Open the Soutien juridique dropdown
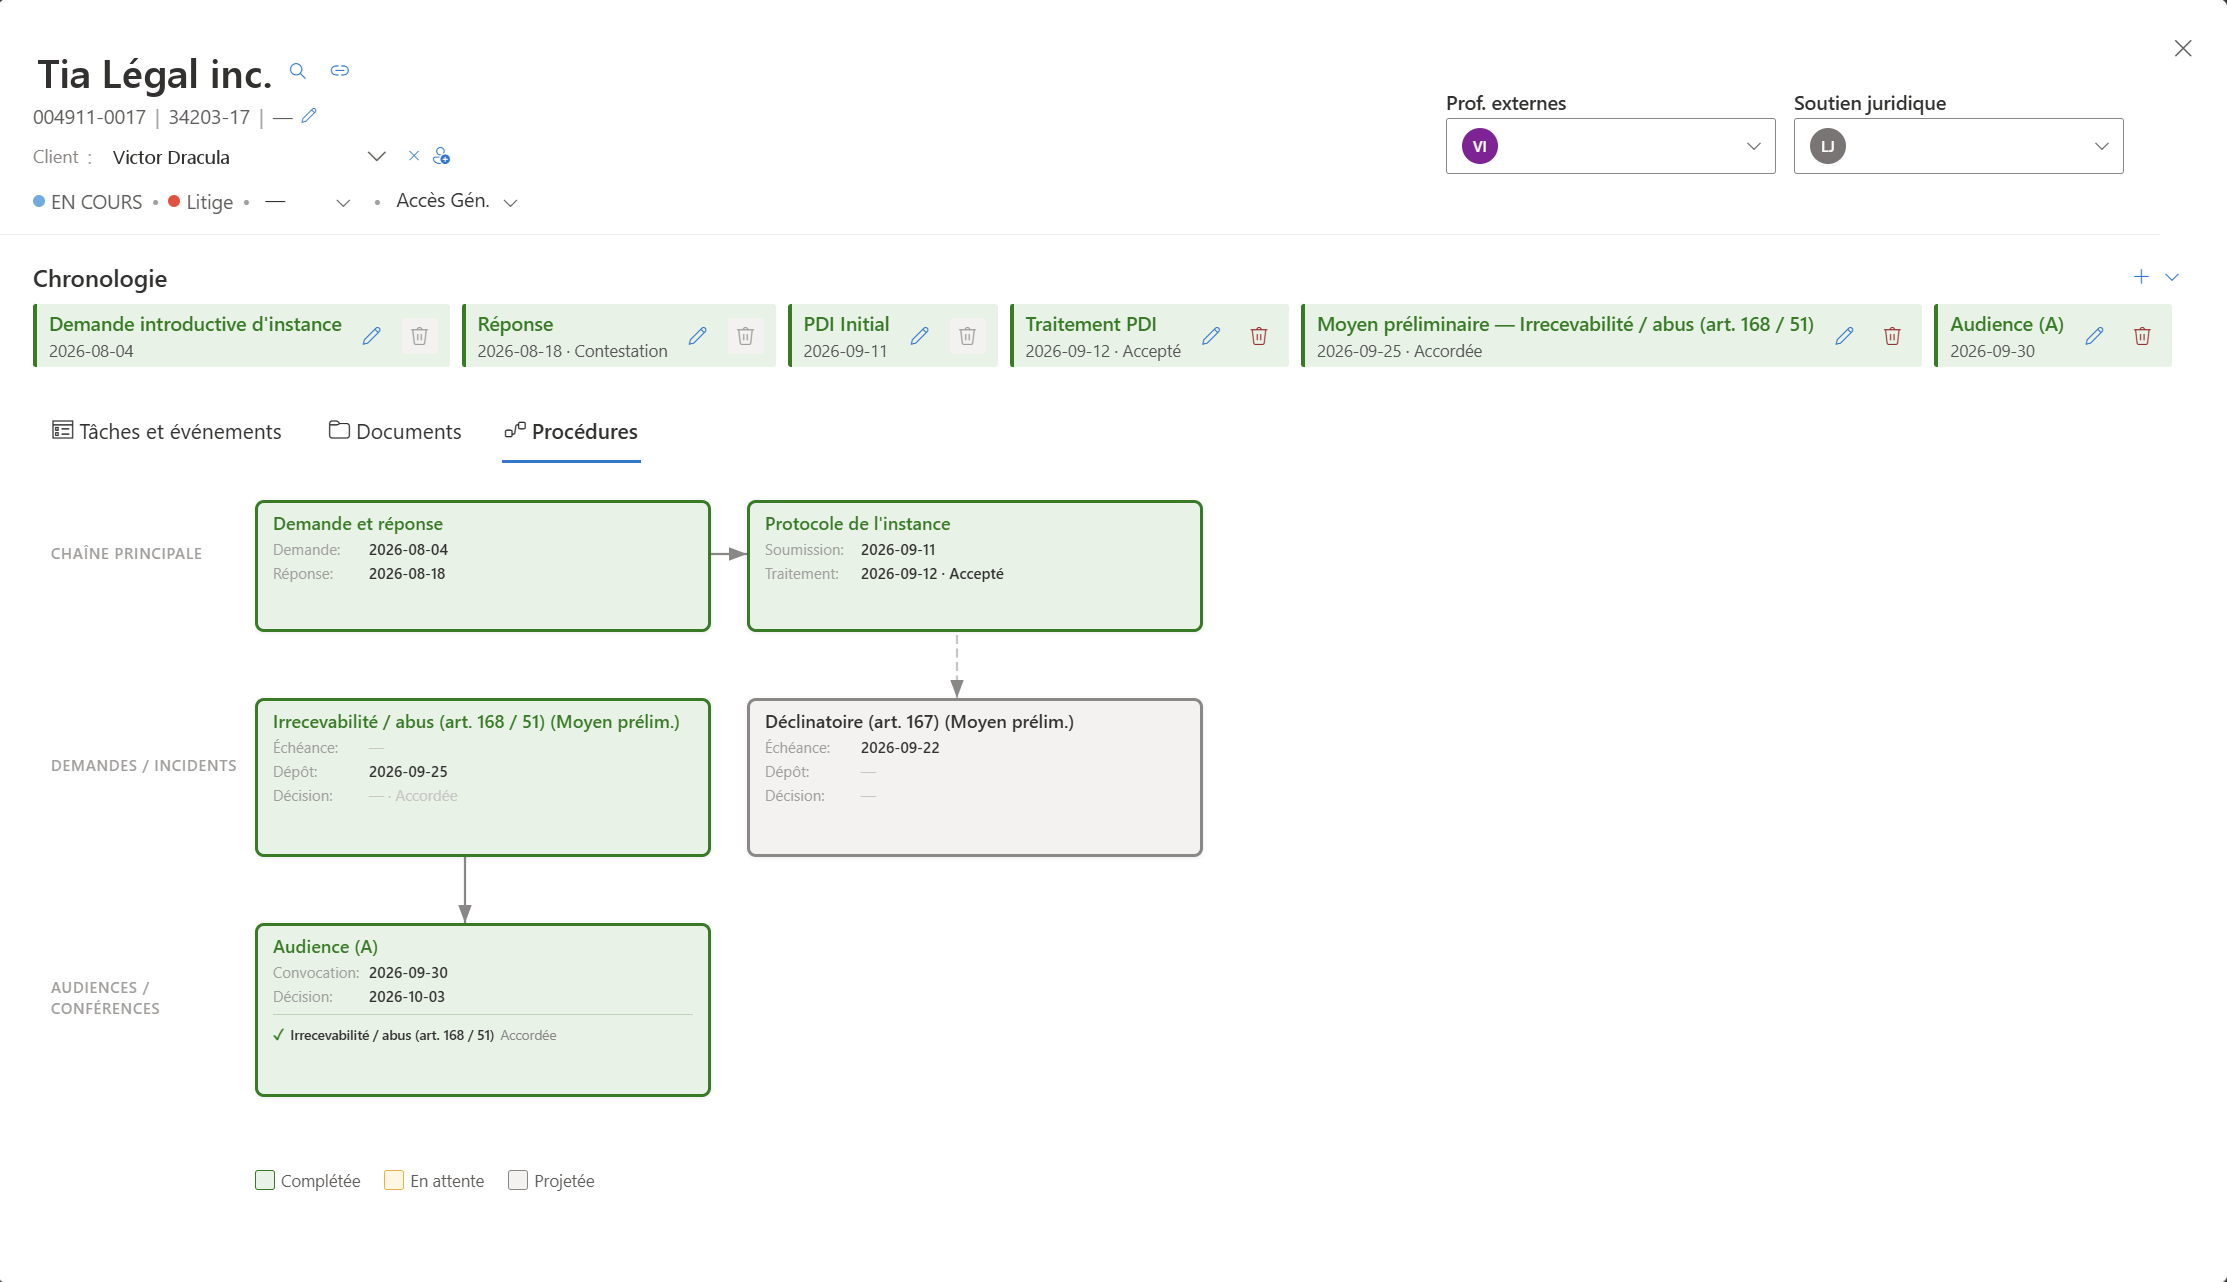This screenshot has width=2227, height=1282. (1958, 146)
